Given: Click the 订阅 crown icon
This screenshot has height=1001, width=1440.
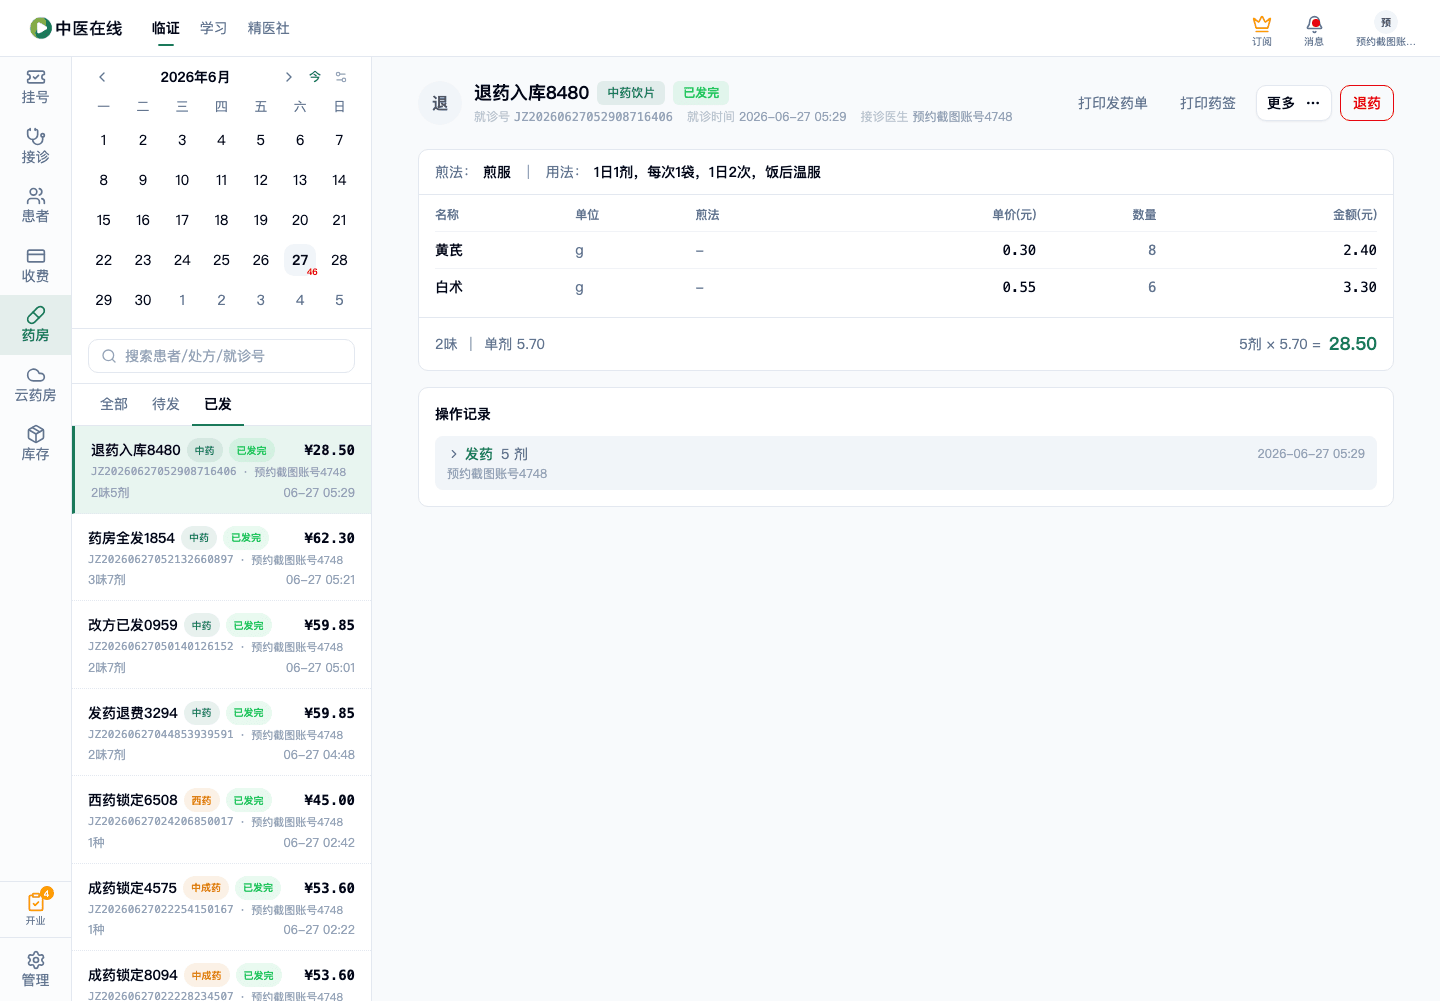Looking at the screenshot, I should (x=1262, y=30).
